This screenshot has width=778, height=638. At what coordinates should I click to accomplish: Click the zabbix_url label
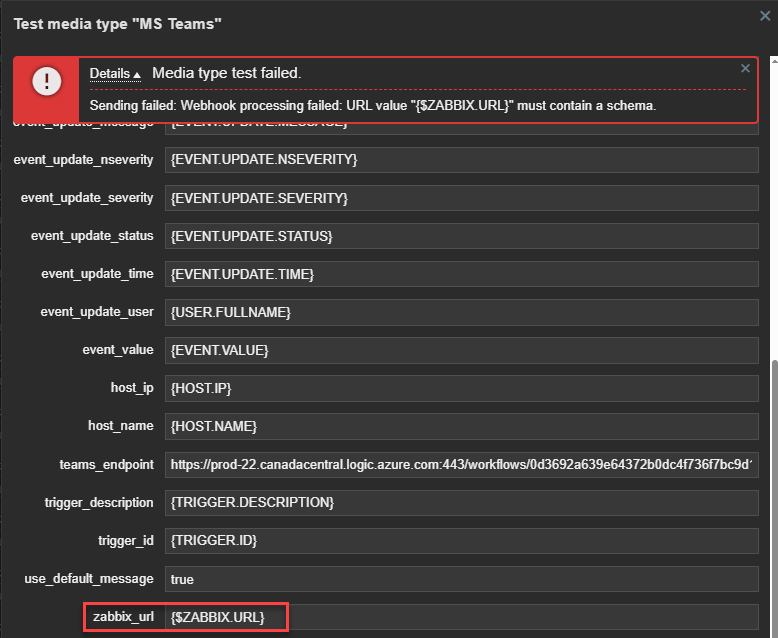click(x=124, y=617)
